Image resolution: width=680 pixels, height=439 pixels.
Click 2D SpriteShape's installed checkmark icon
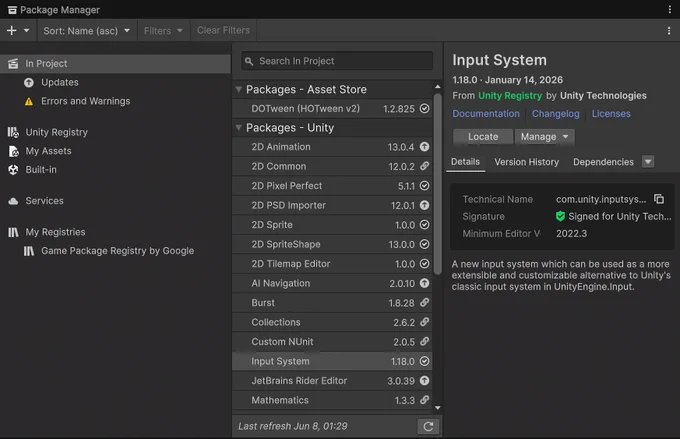pos(425,244)
